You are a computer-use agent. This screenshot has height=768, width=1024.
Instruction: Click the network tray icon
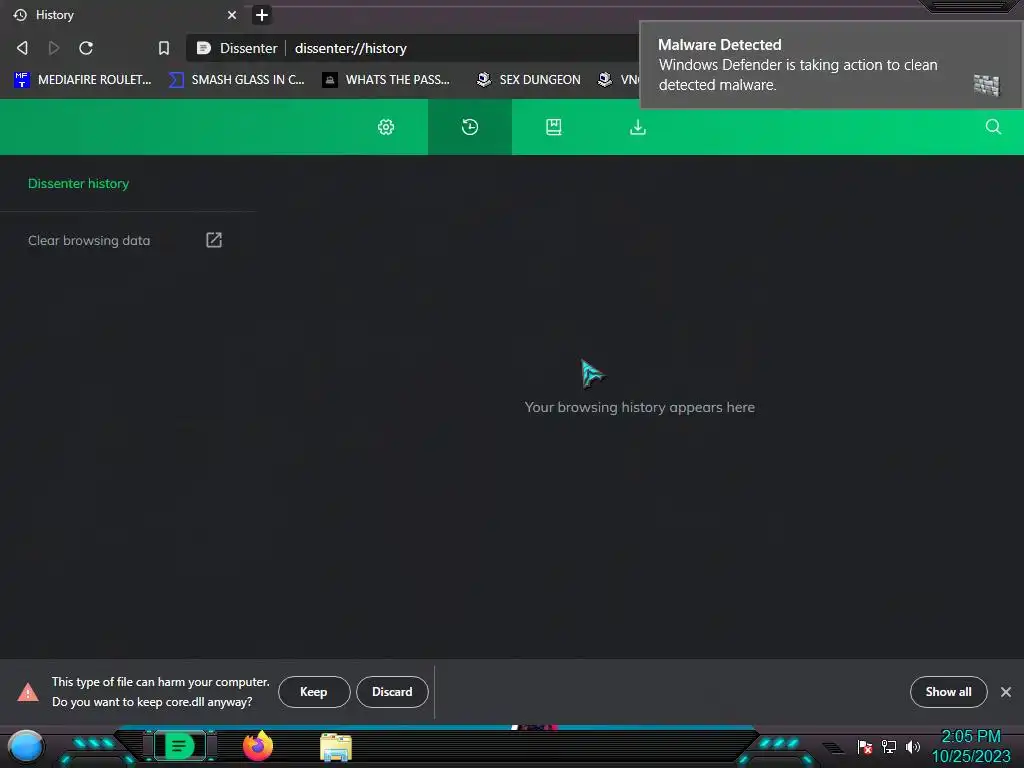(889, 746)
